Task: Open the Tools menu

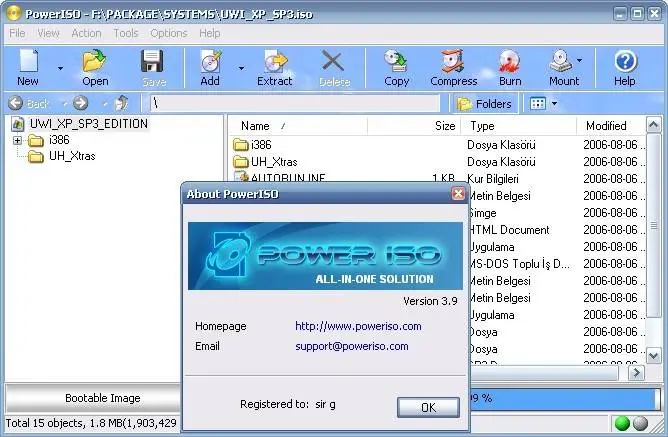Action: click(x=126, y=33)
